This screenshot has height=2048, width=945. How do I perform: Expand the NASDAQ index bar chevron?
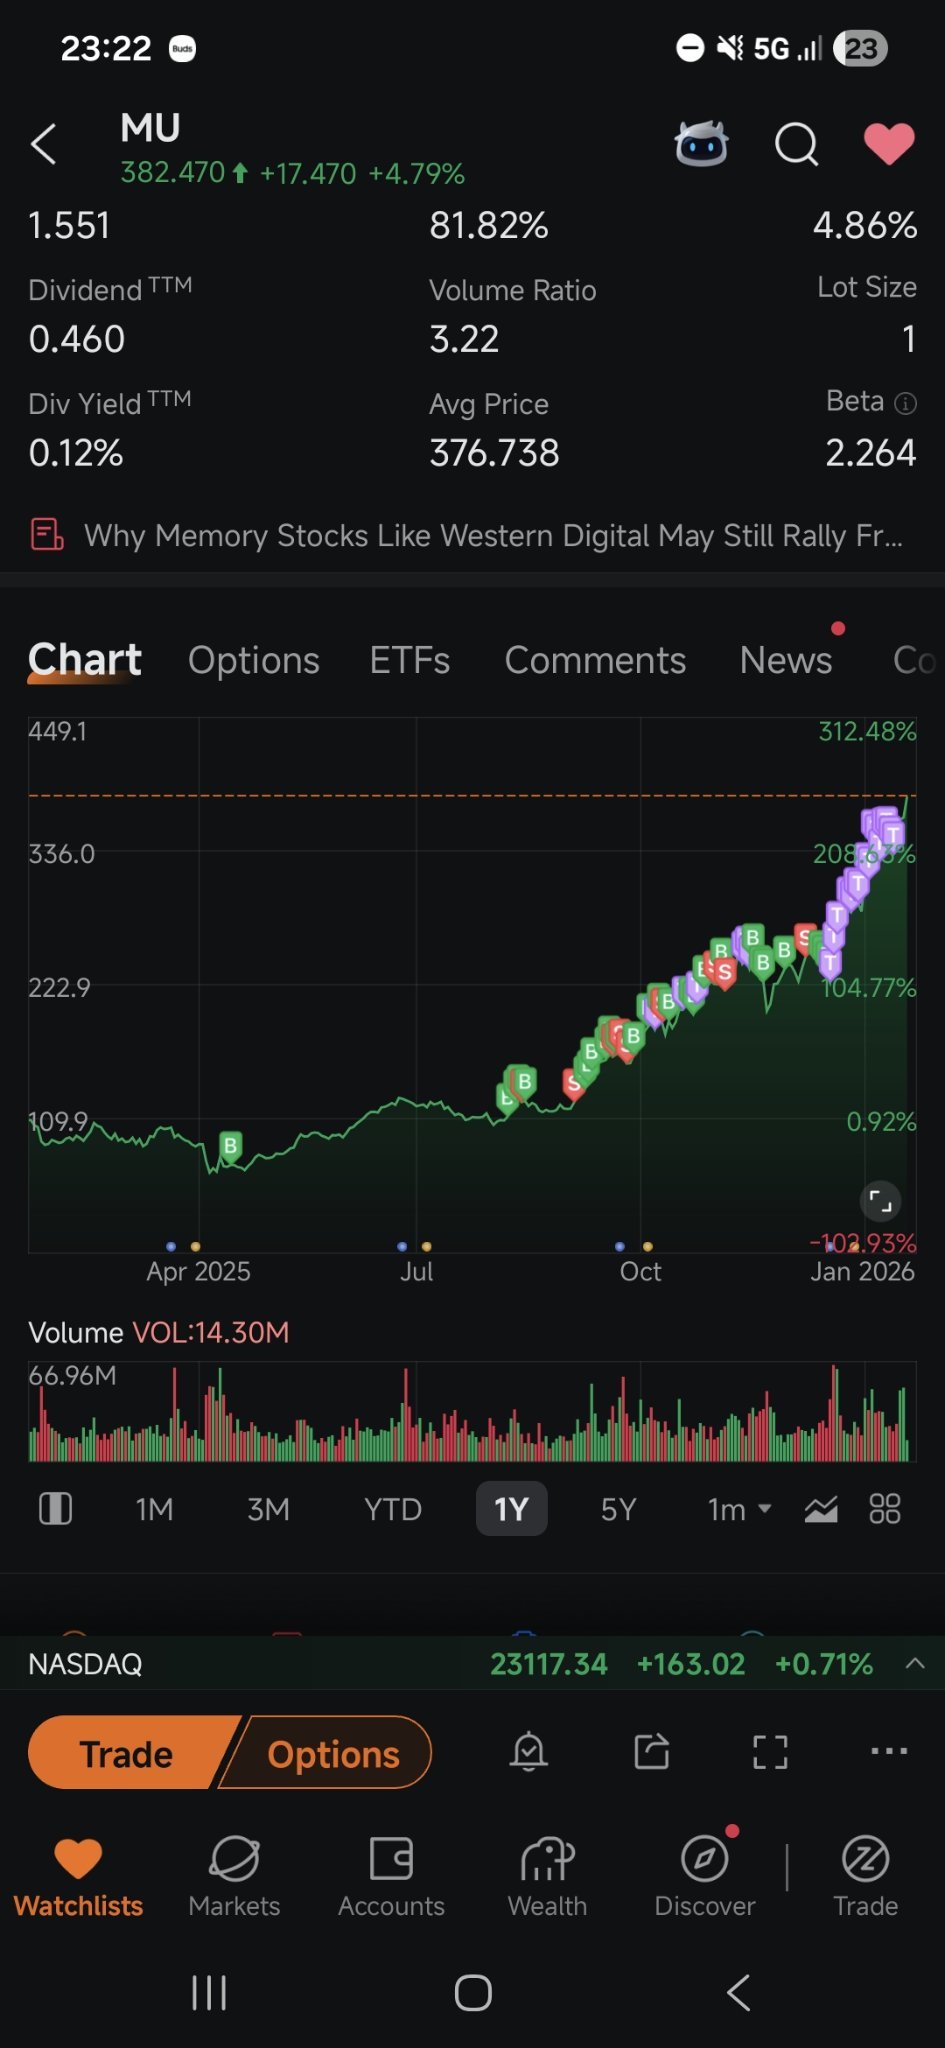[x=914, y=1664]
